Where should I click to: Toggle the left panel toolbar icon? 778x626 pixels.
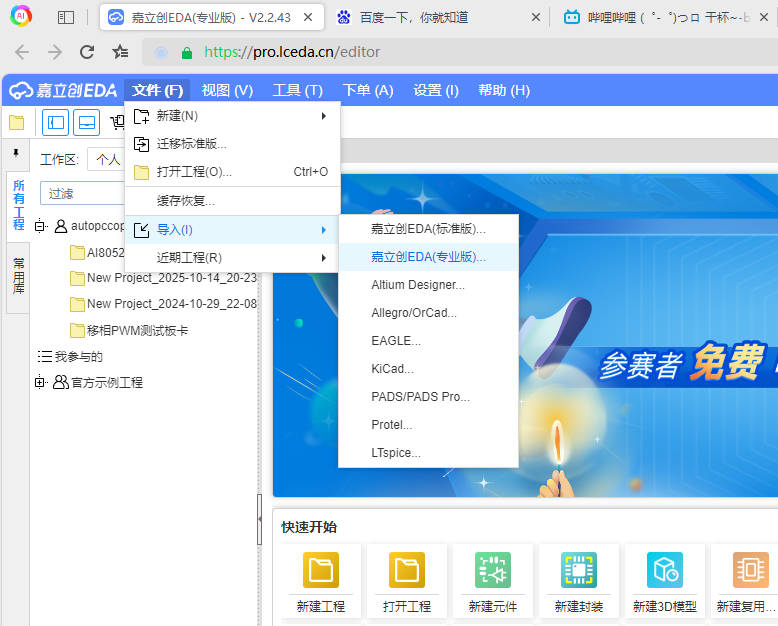[55, 122]
